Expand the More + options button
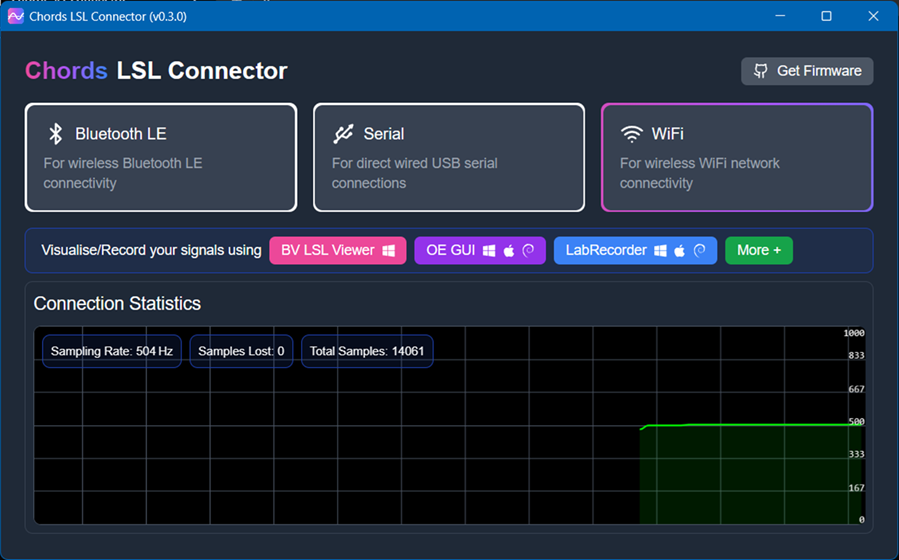Viewport: 899px width, 560px height. (758, 250)
